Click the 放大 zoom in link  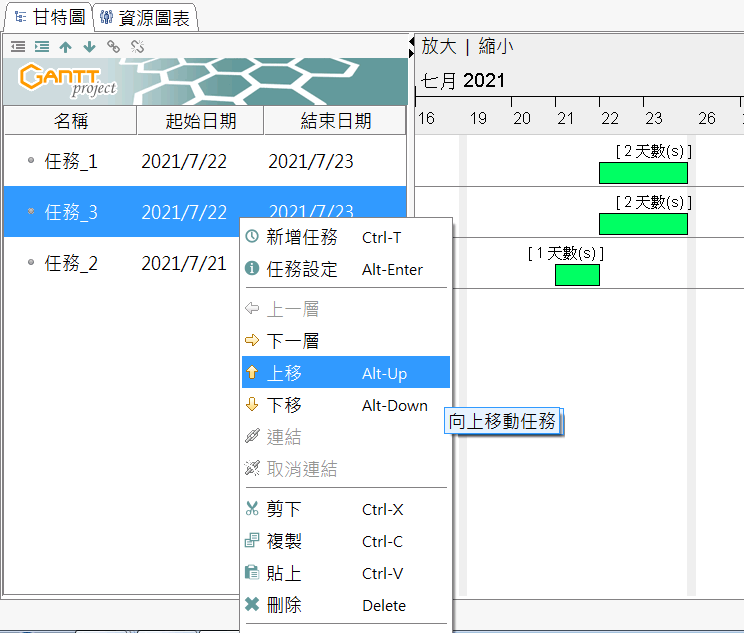coord(438,46)
